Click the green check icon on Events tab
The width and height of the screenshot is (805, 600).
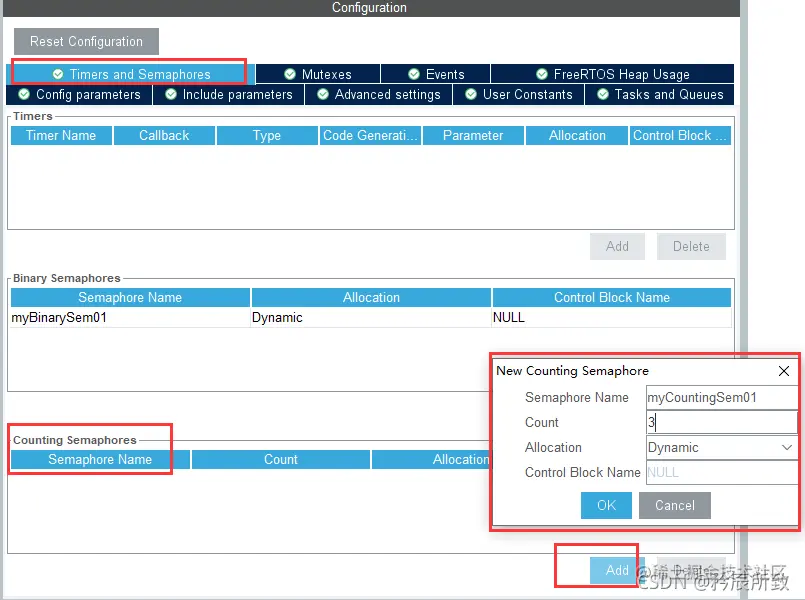(x=414, y=74)
